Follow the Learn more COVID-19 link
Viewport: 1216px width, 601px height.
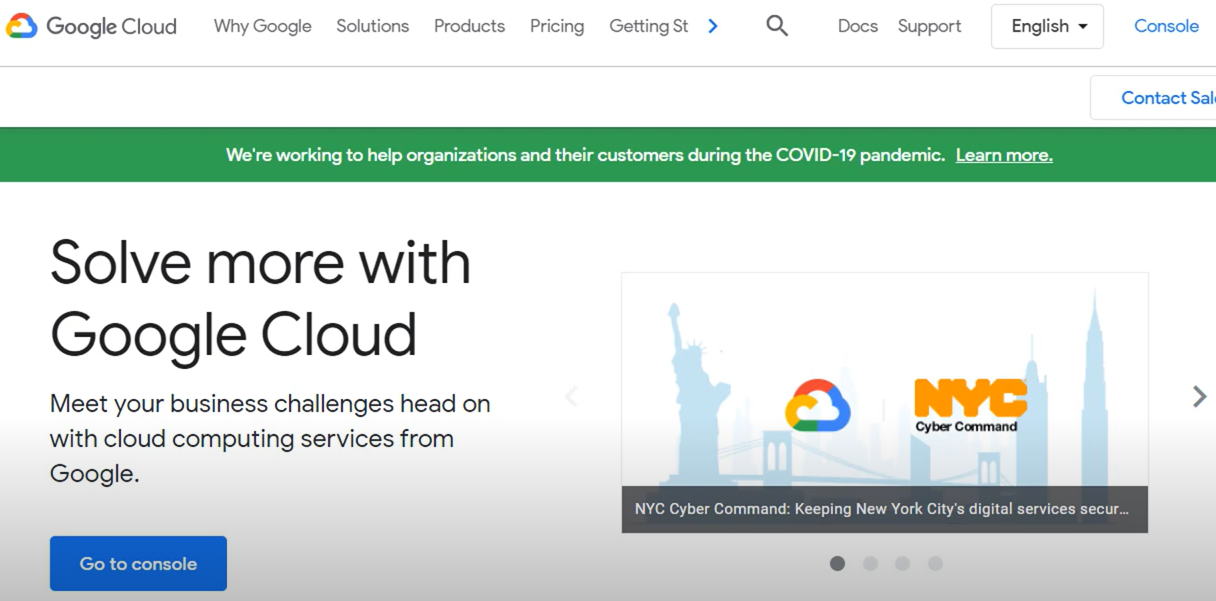pyautogui.click(x=1004, y=155)
